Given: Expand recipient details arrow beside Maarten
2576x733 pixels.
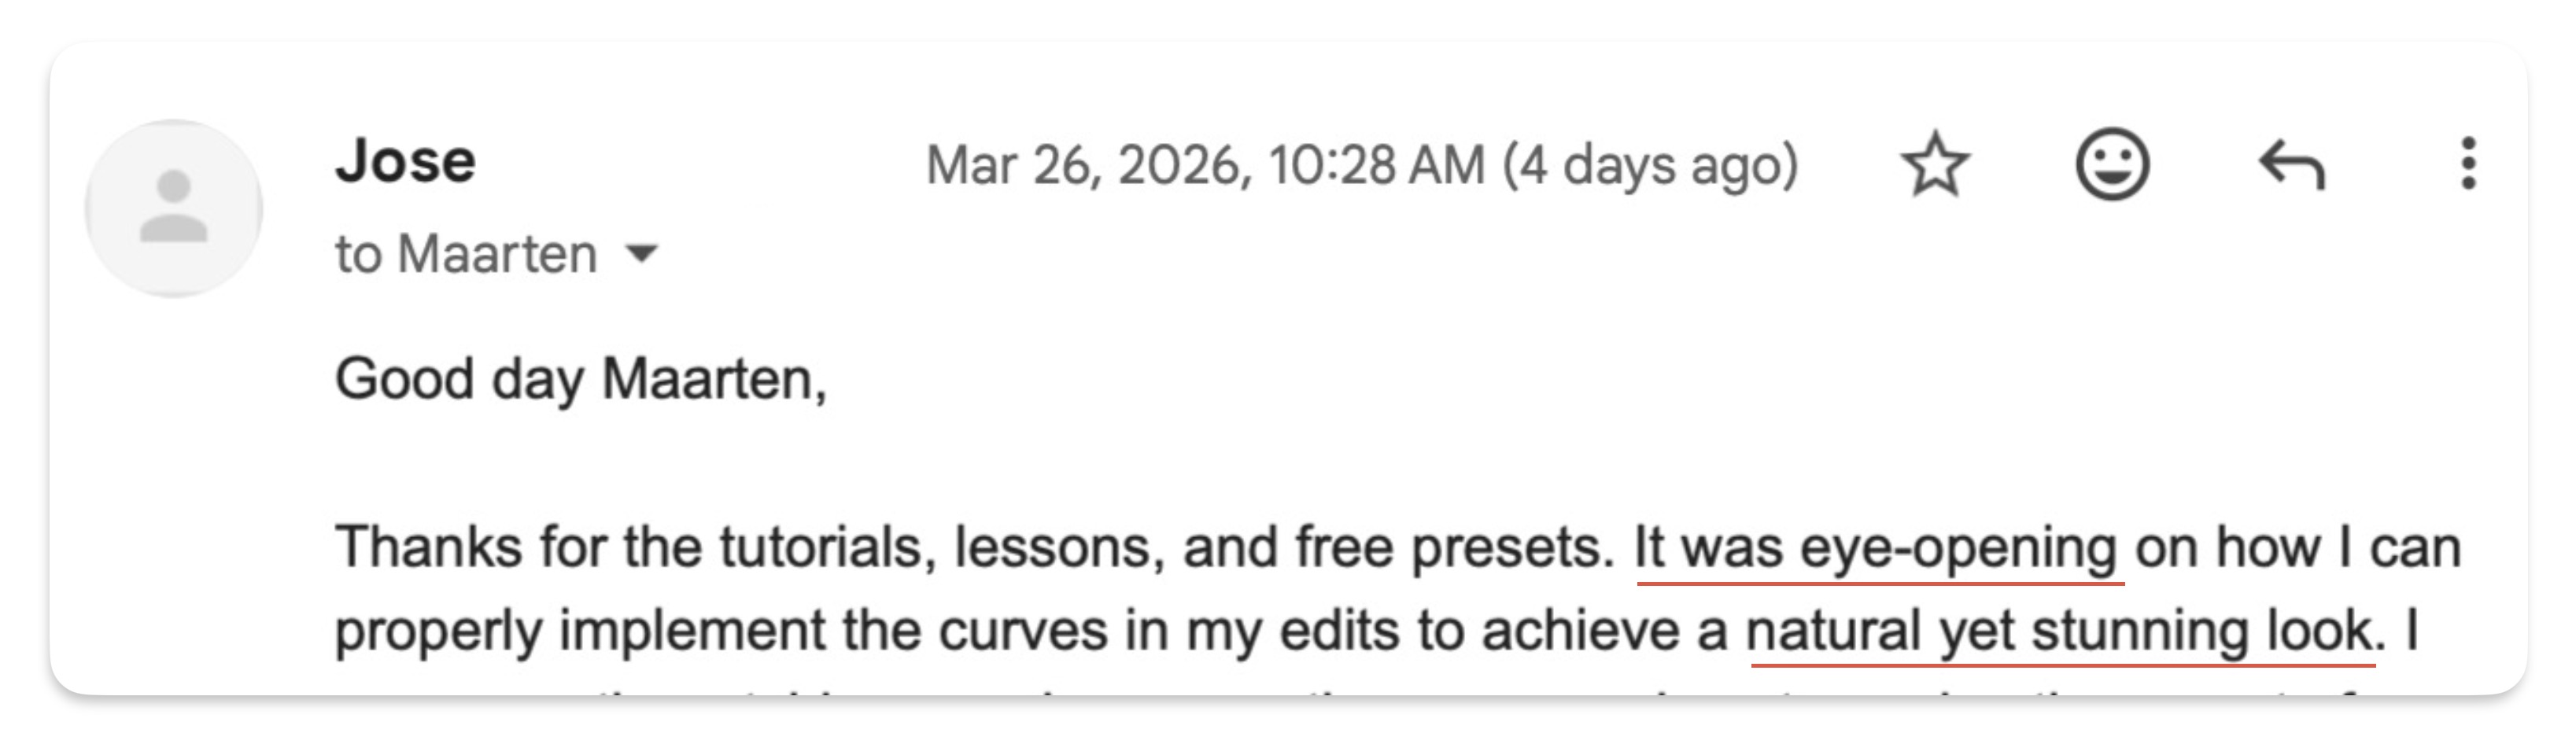Looking at the screenshot, I should coord(641,254).
